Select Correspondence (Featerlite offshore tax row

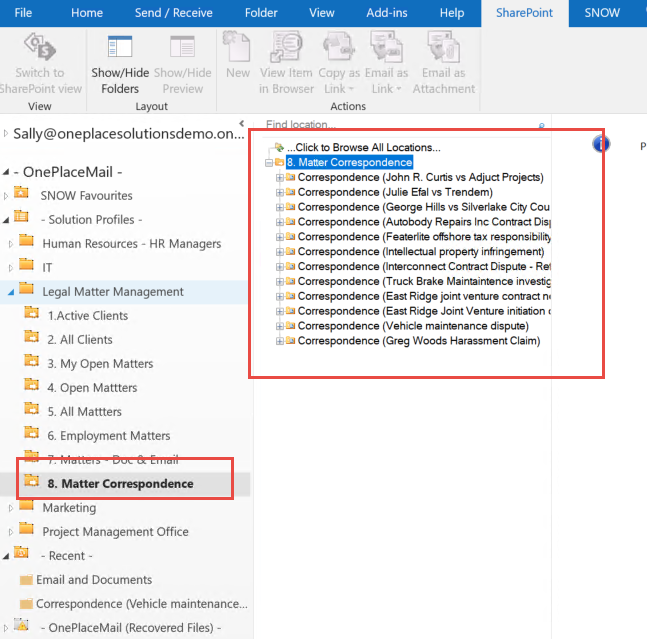click(x=424, y=236)
